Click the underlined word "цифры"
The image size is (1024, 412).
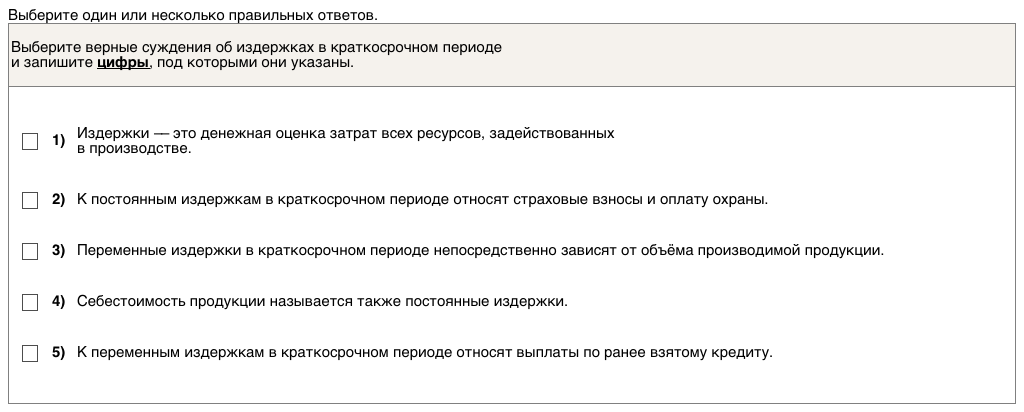(x=123, y=63)
